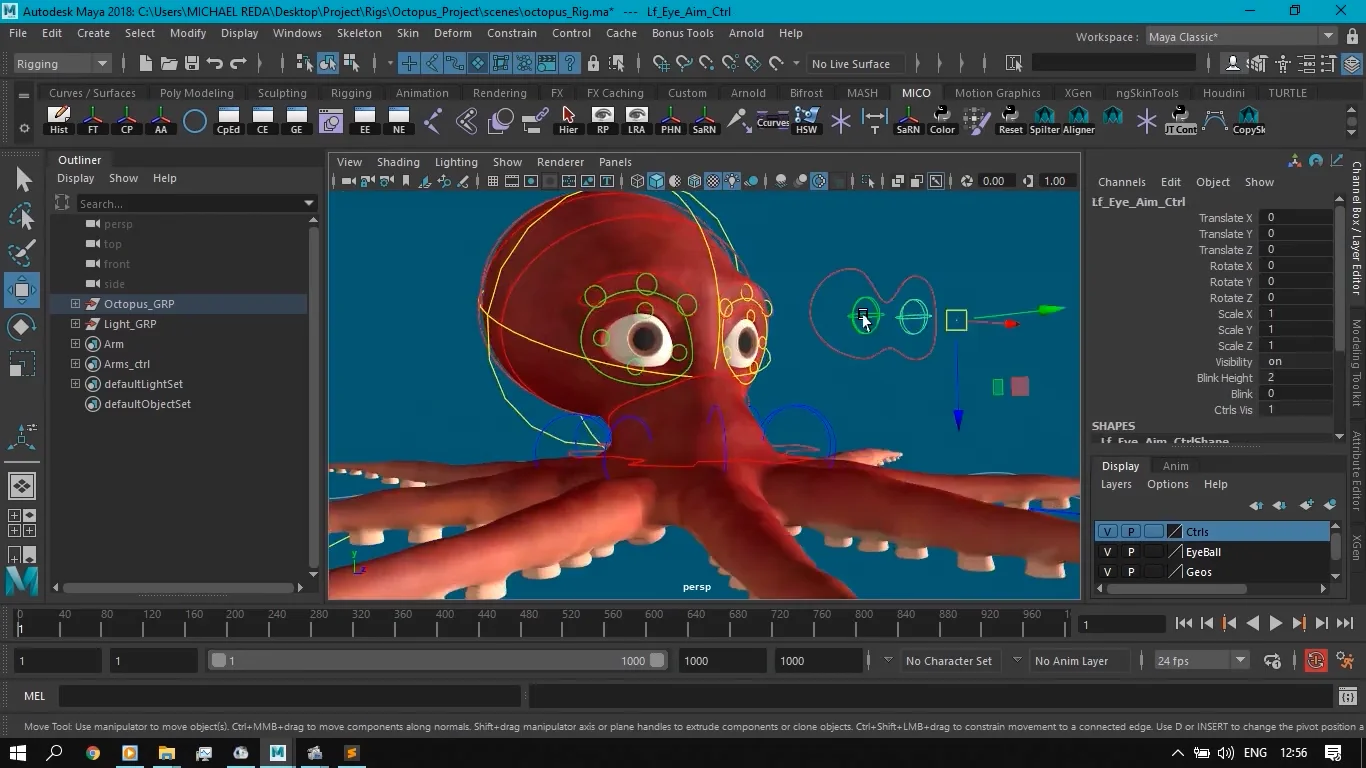This screenshot has width=1366, height=768.
Task: Open layer editor Options menu
Action: 1167,484
